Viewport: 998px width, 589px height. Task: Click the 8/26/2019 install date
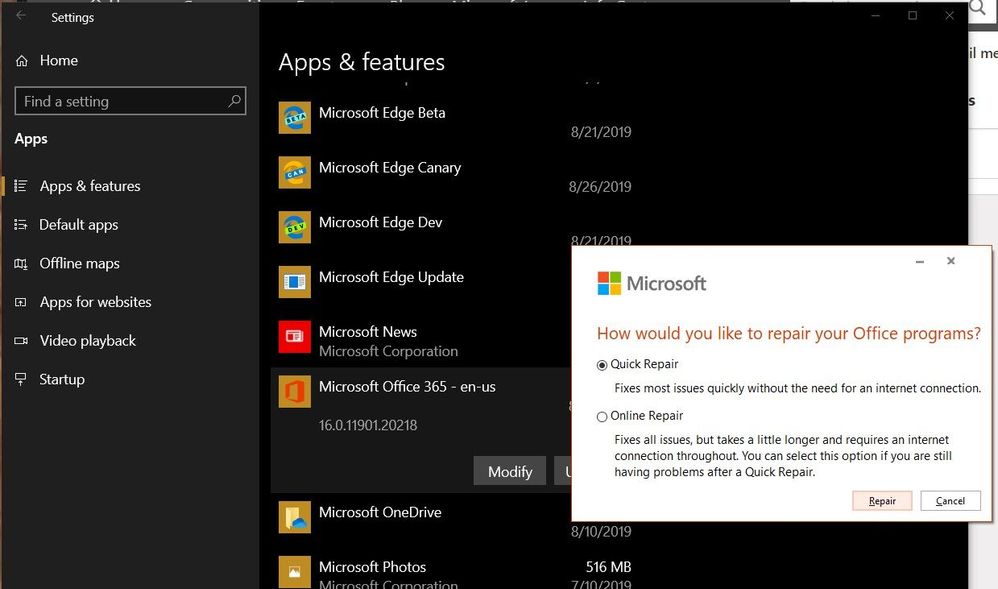(x=600, y=187)
